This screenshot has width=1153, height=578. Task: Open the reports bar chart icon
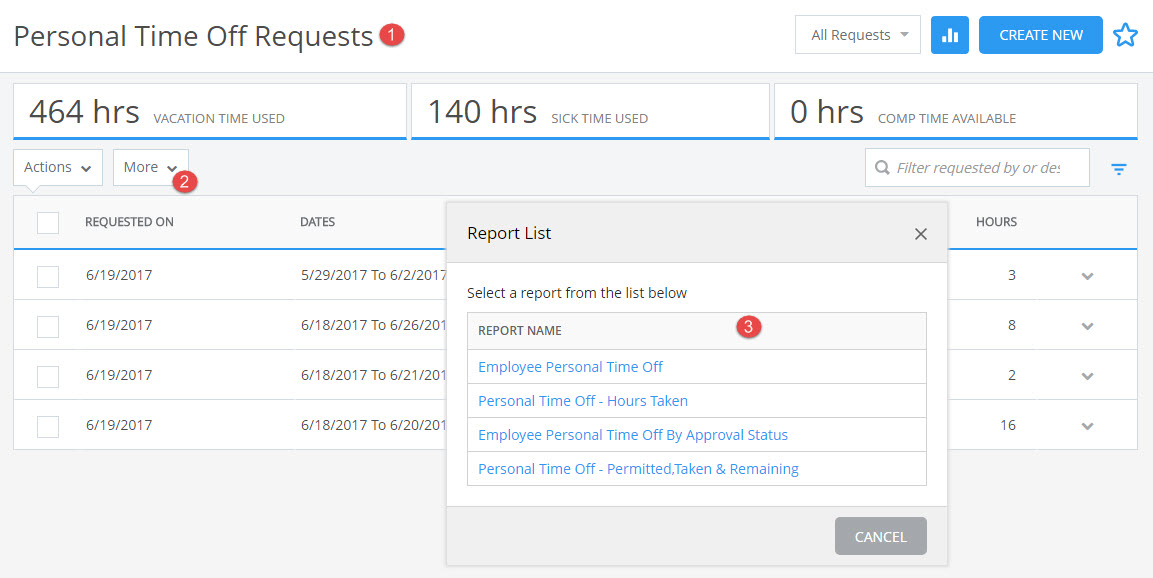tap(949, 34)
